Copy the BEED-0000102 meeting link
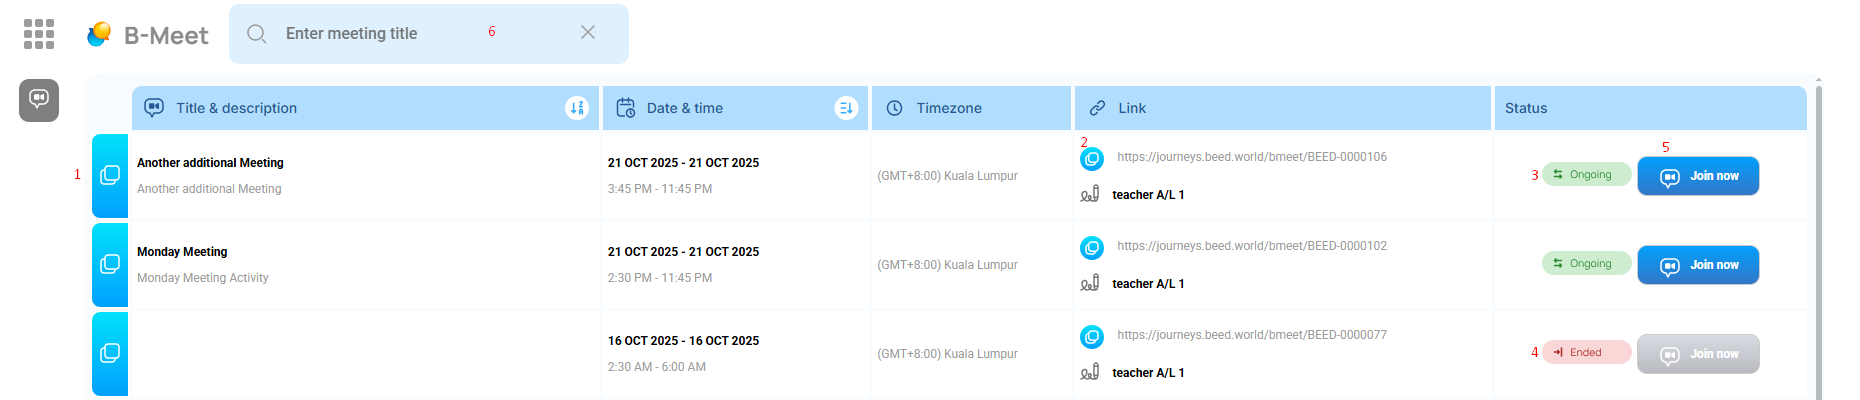The width and height of the screenshot is (1860, 400). (x=1092, y=248)
